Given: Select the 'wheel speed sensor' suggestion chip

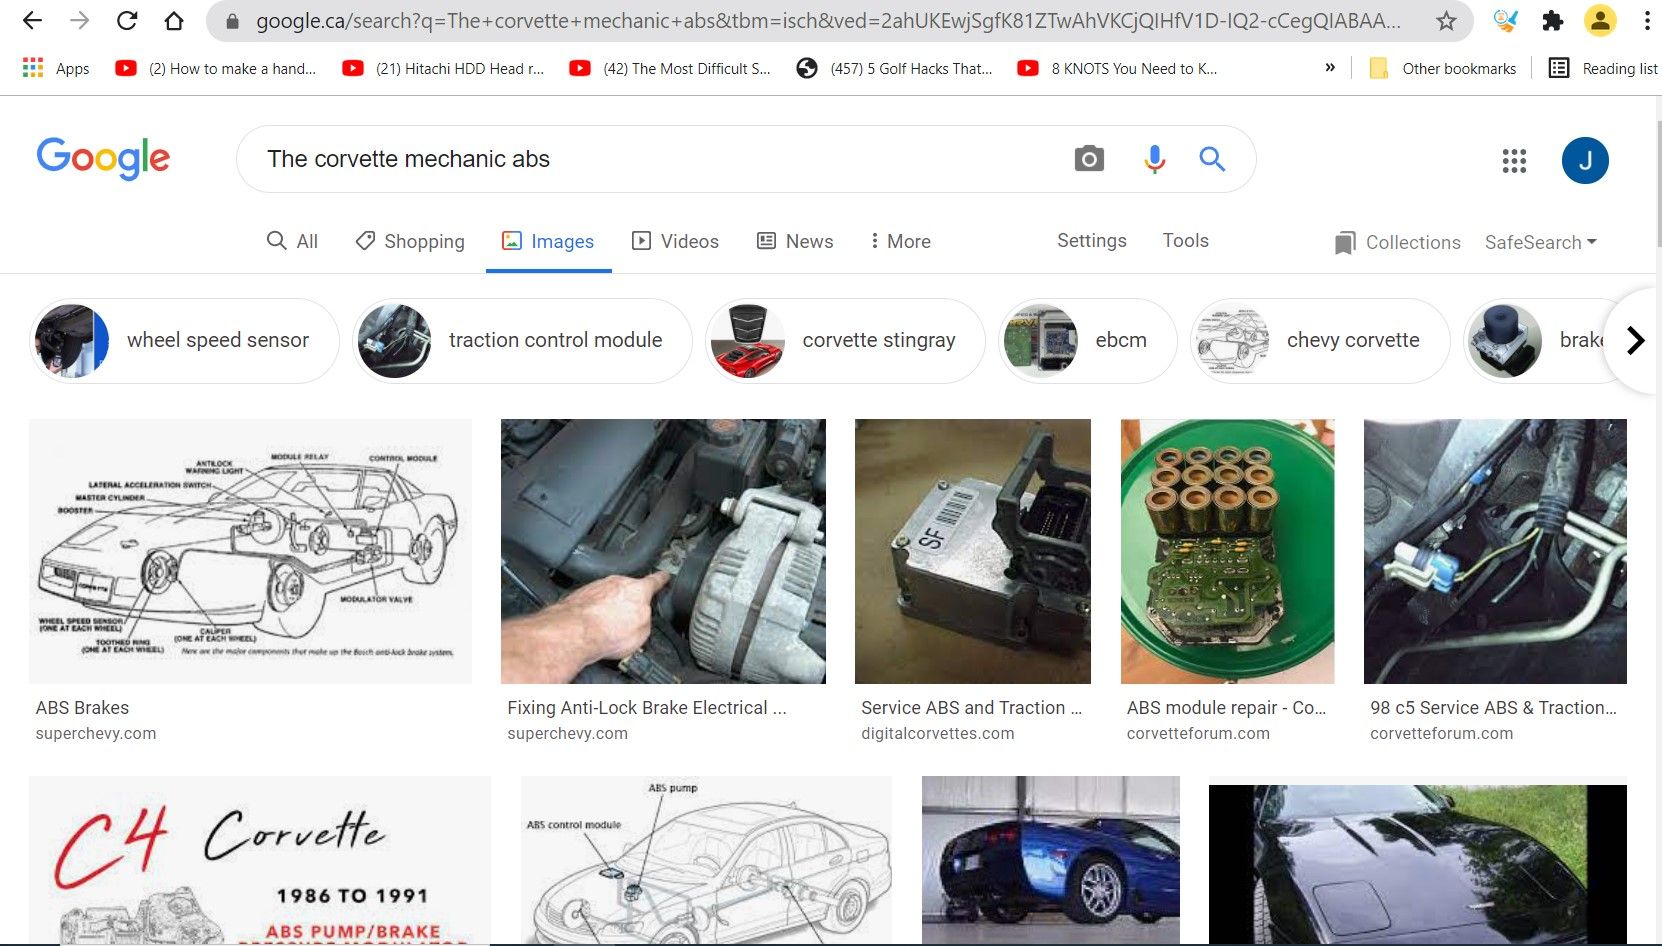Looking at the screenshot, I should [x=185, y=340].
